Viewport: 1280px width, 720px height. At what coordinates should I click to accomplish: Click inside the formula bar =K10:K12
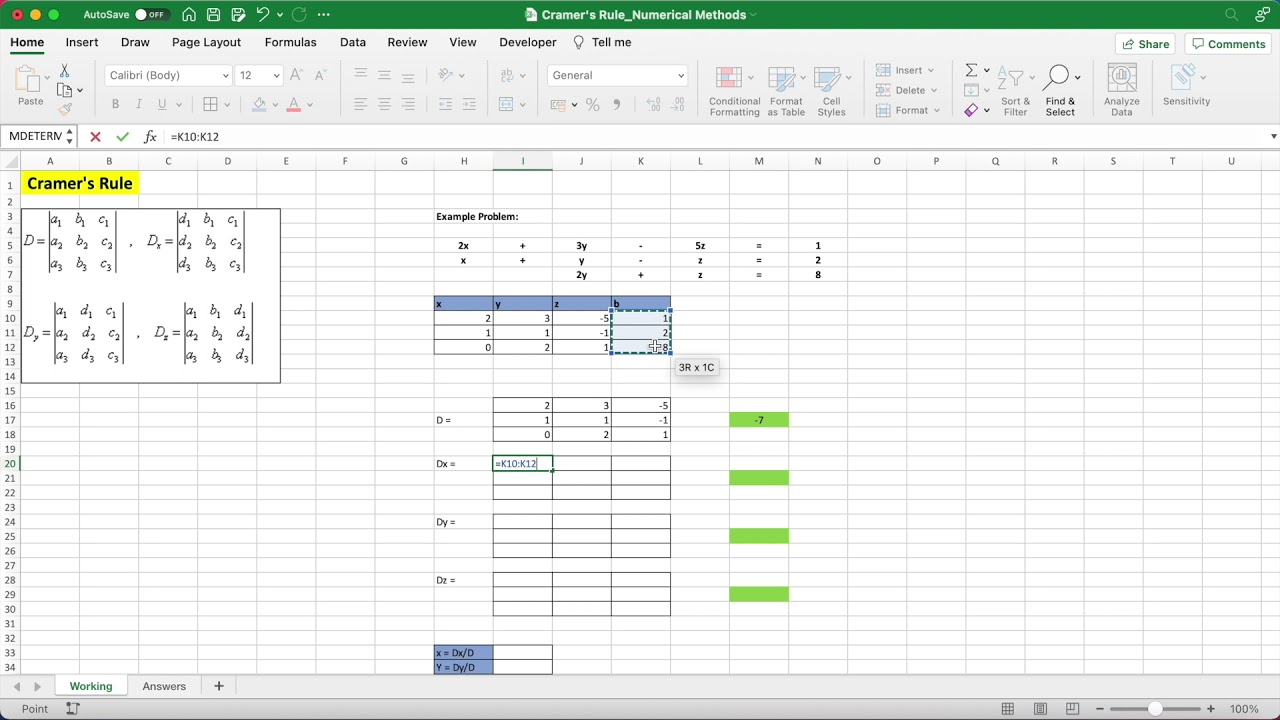click(x=715, y=137)
